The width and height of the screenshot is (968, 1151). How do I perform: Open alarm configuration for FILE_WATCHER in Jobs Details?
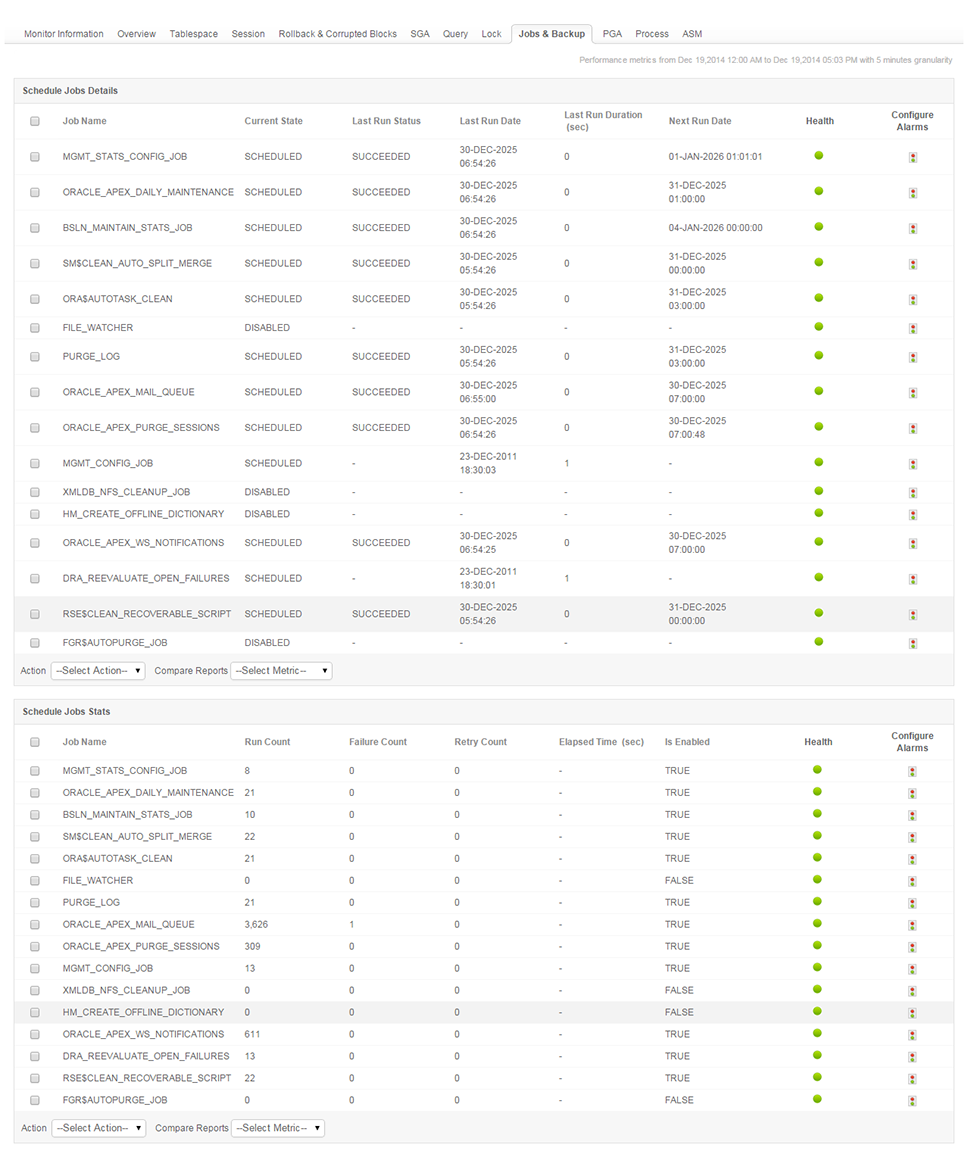click(x=913, y=329)
